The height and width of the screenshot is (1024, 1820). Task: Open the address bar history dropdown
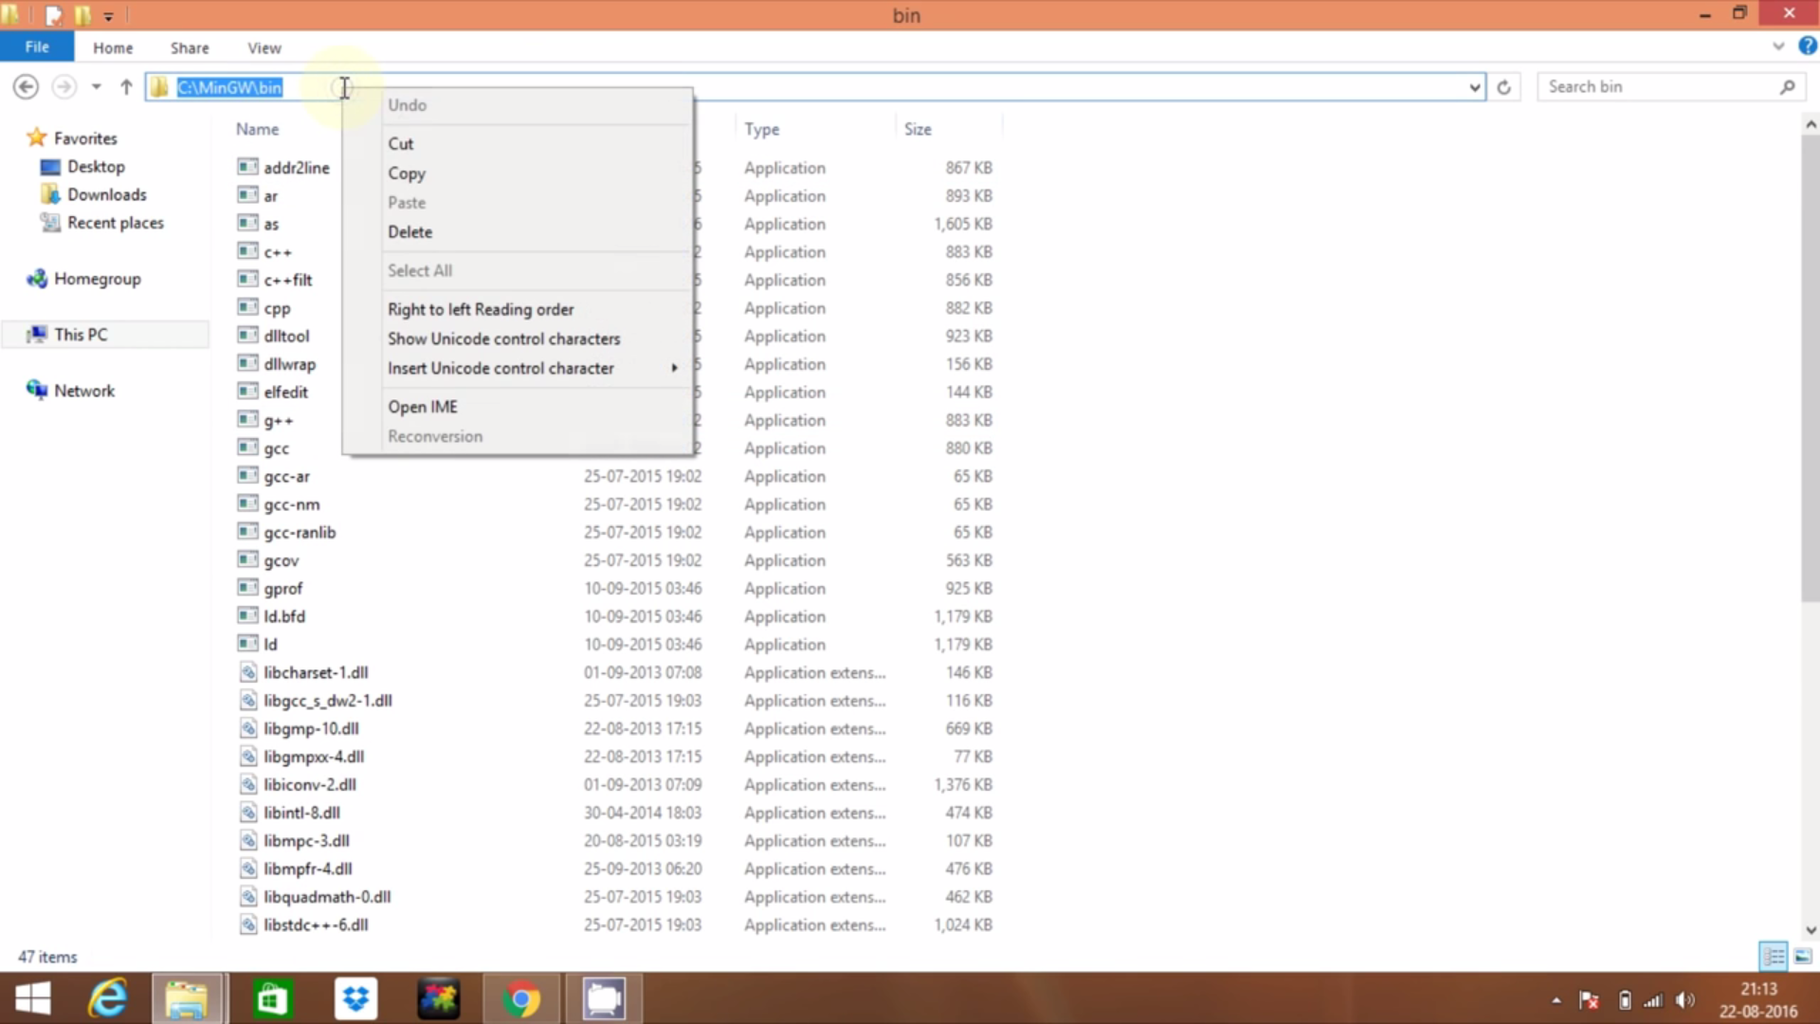click(x=1476, y=87)
